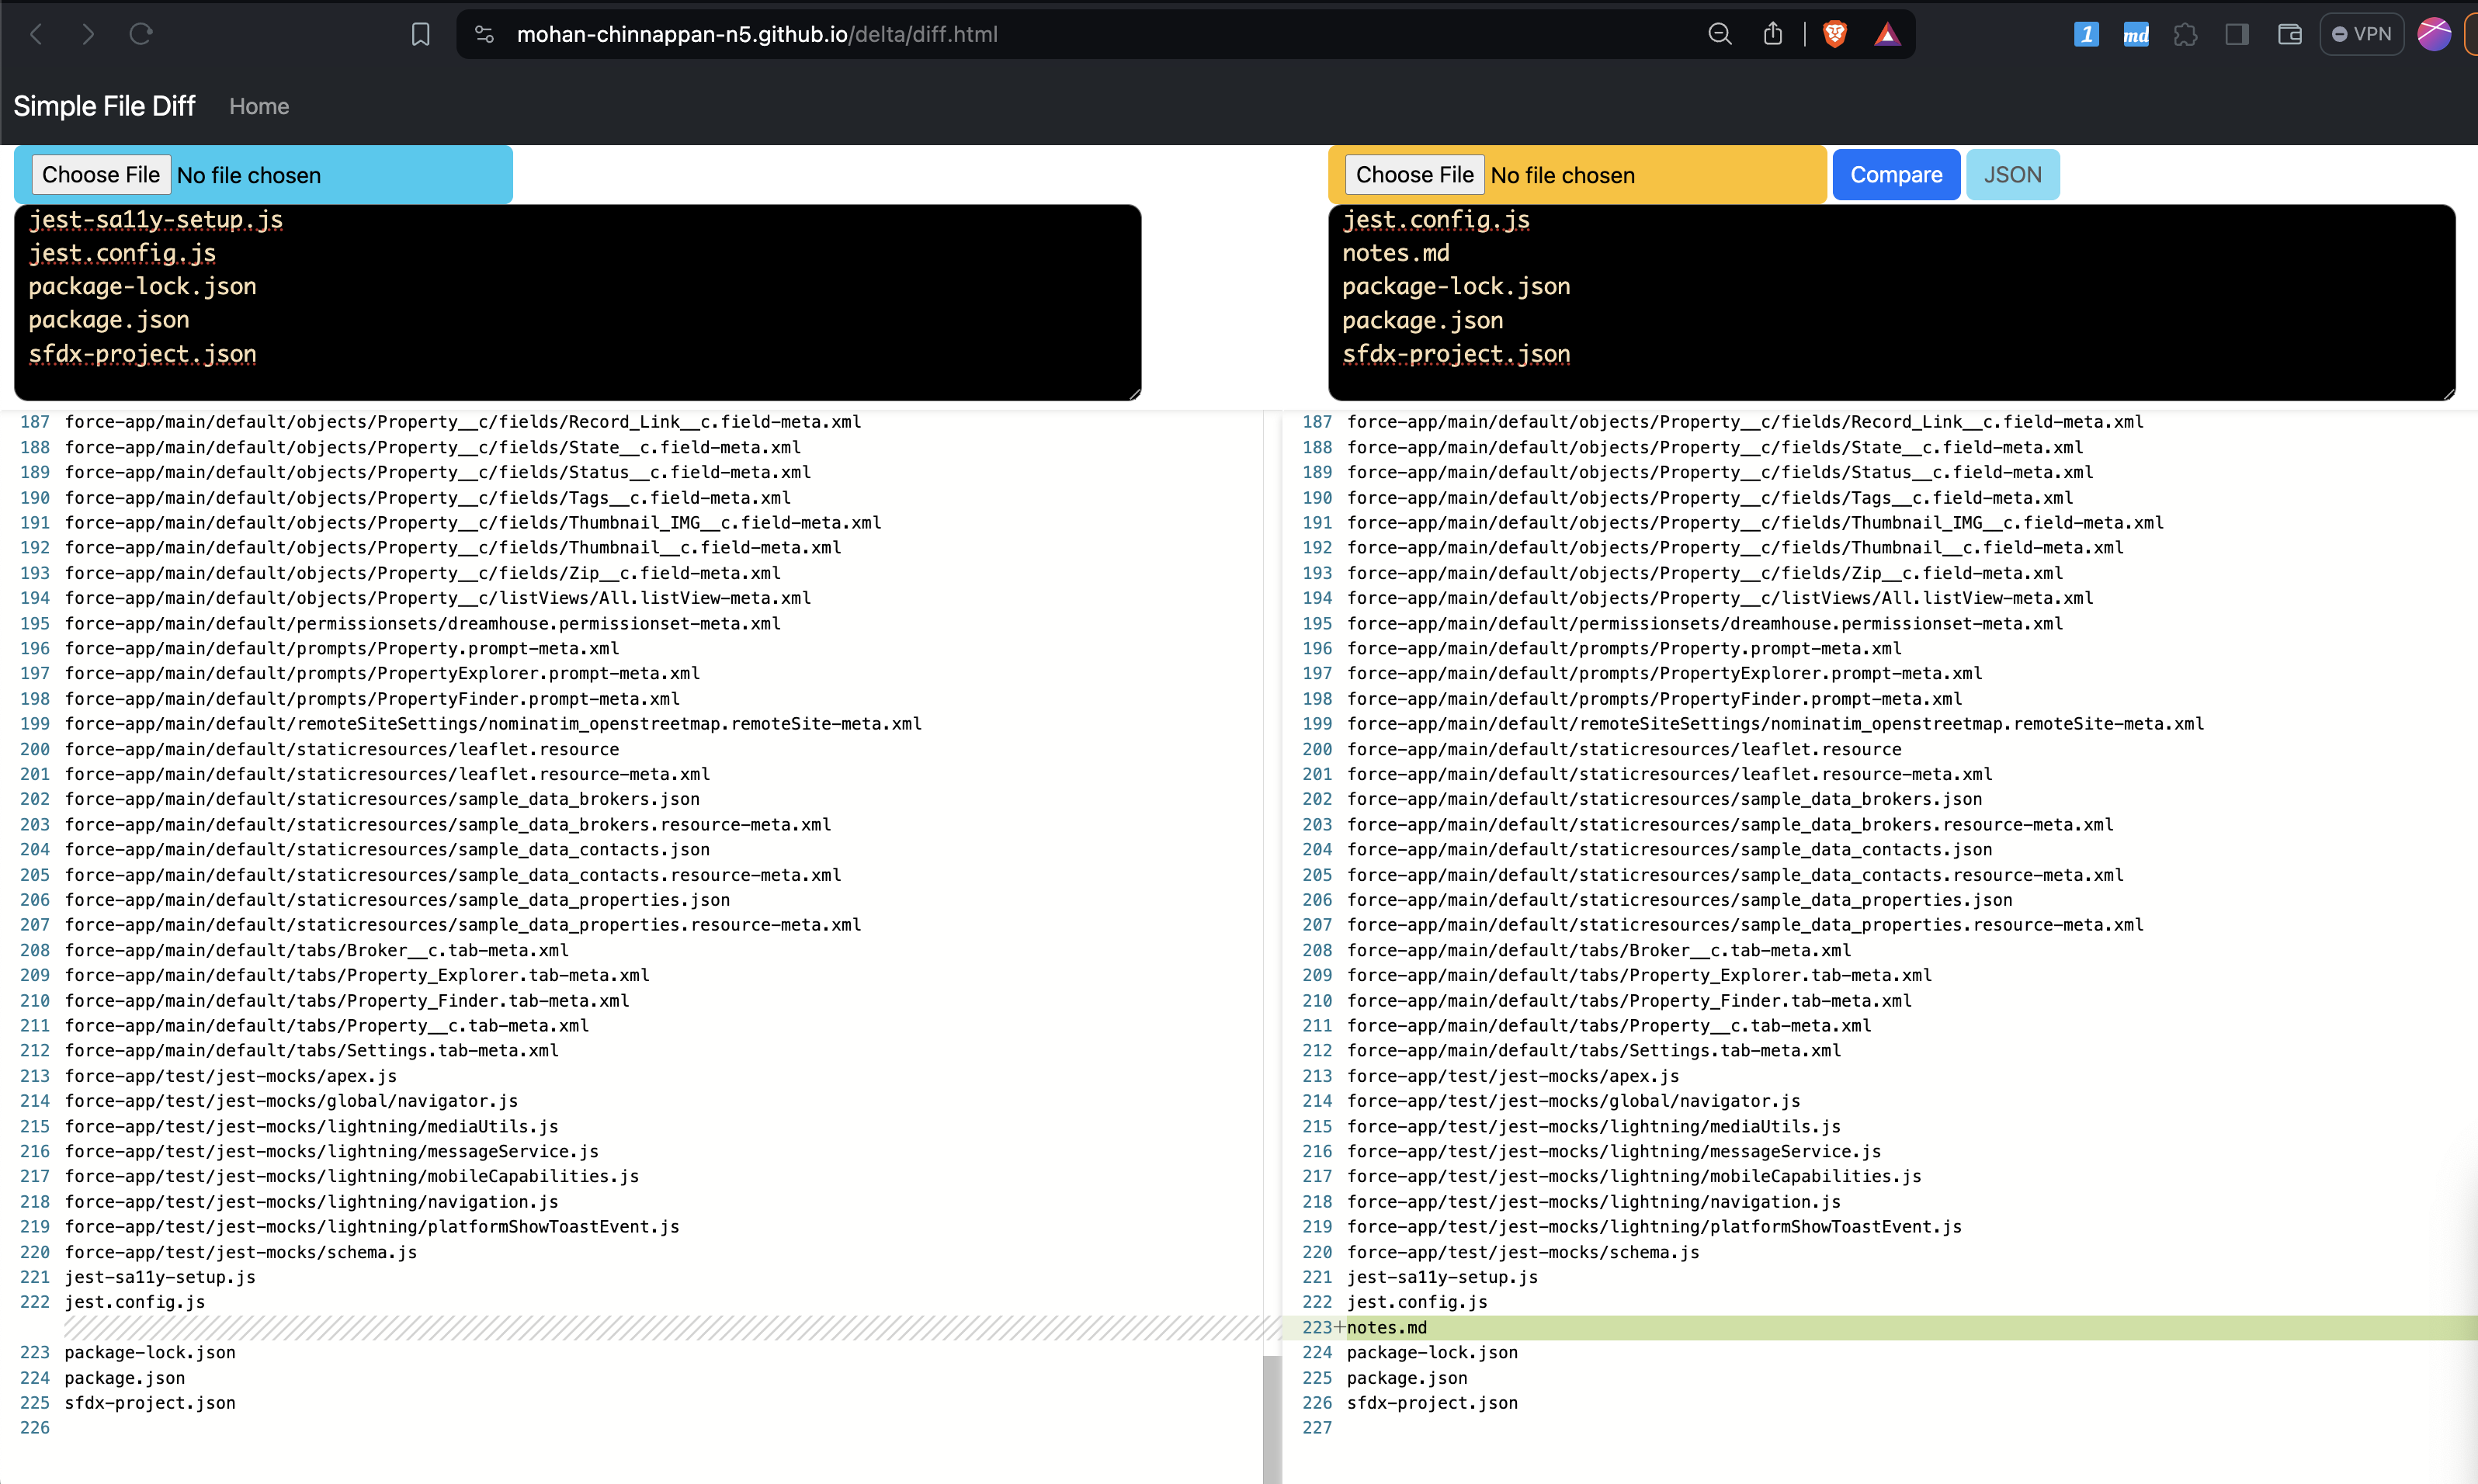
Task: Click left line 225 sfdx-project.json
Action: click(x=150, y=1403)
